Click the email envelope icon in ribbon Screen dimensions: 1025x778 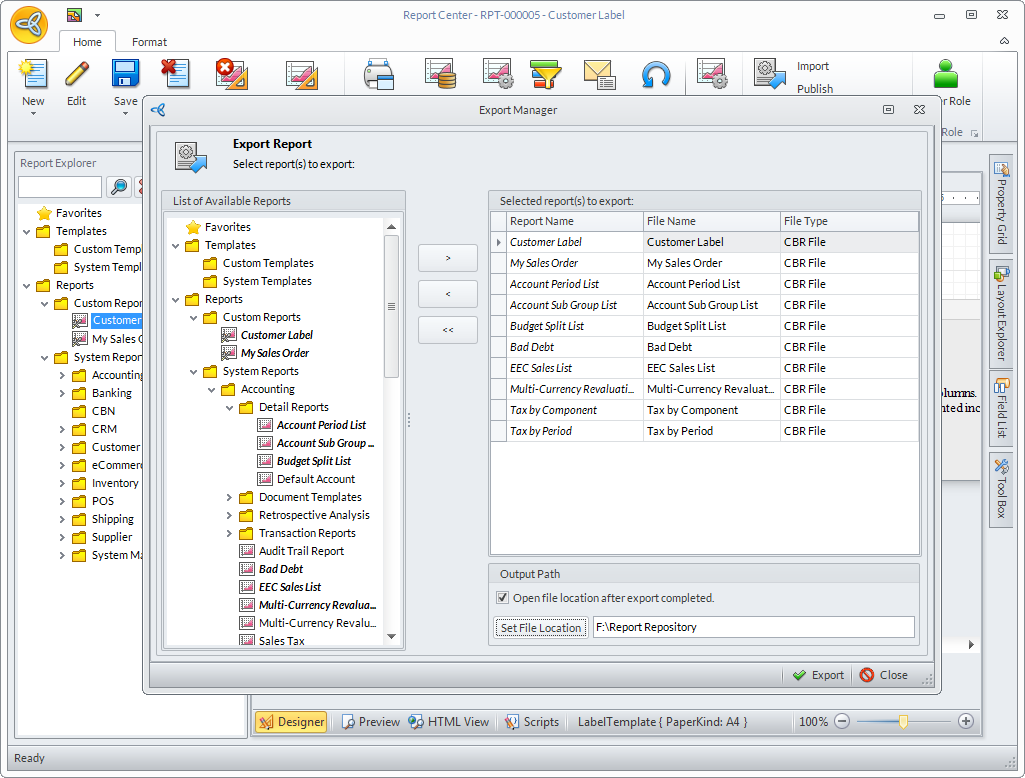point(599,75)
